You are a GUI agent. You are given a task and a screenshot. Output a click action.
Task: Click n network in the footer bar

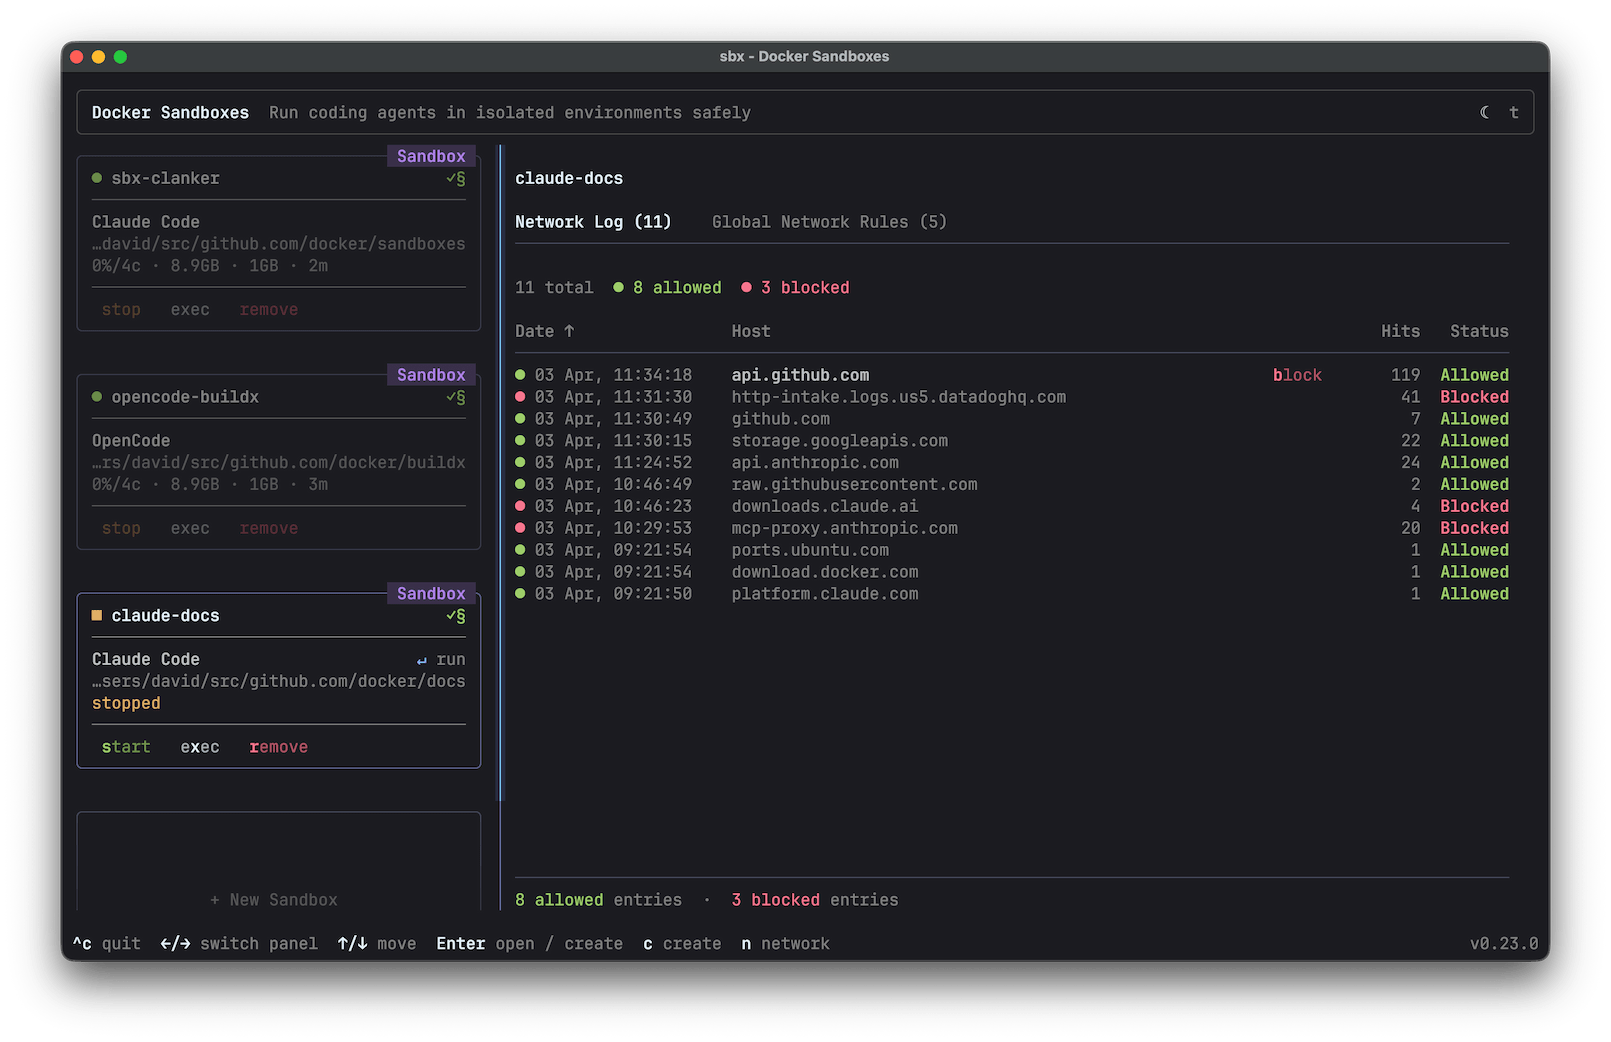pyautogui.click(x=786, y=943)
